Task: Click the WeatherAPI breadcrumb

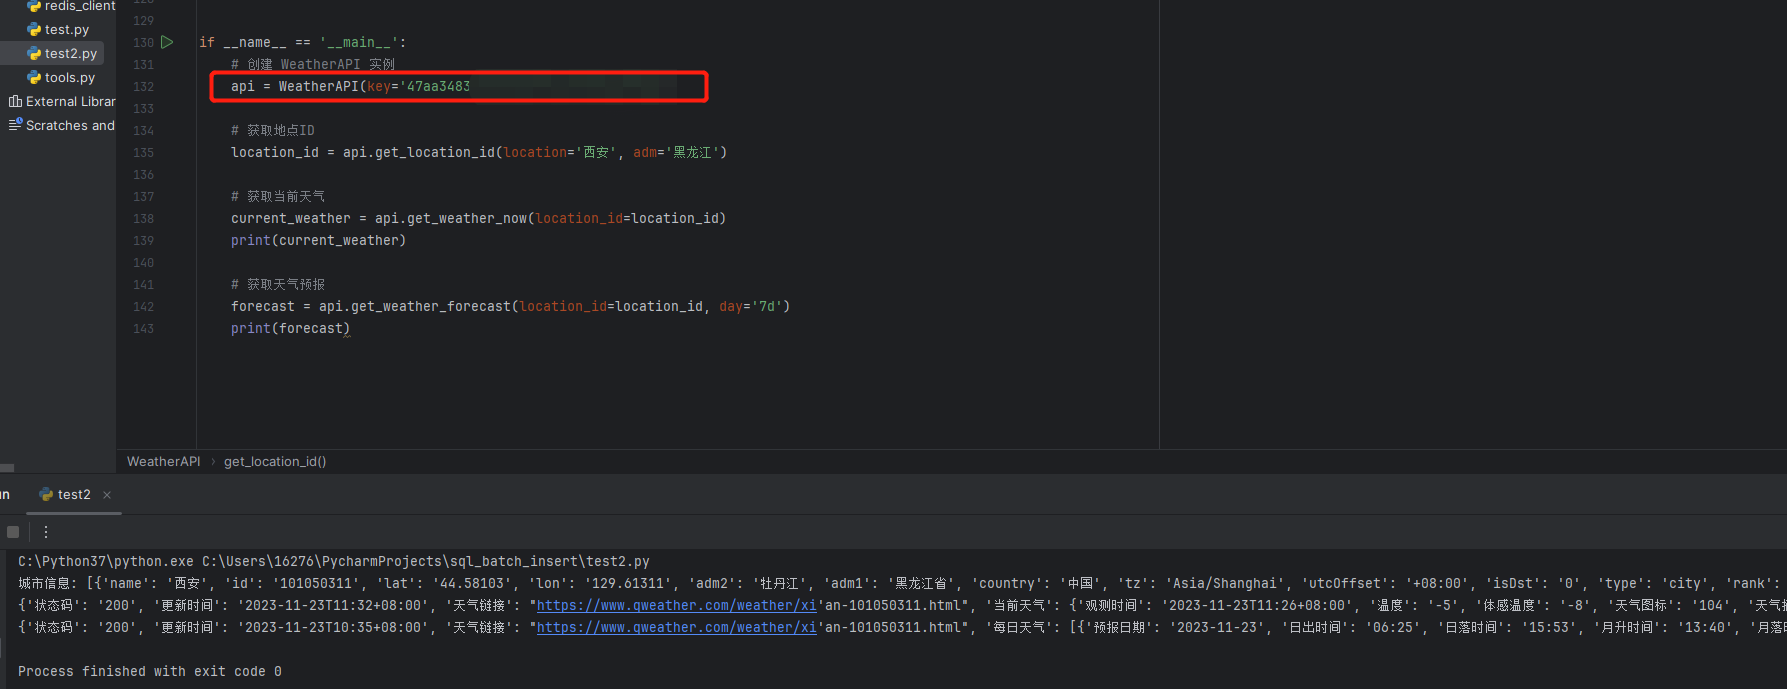Action: (x=163, y=461)
